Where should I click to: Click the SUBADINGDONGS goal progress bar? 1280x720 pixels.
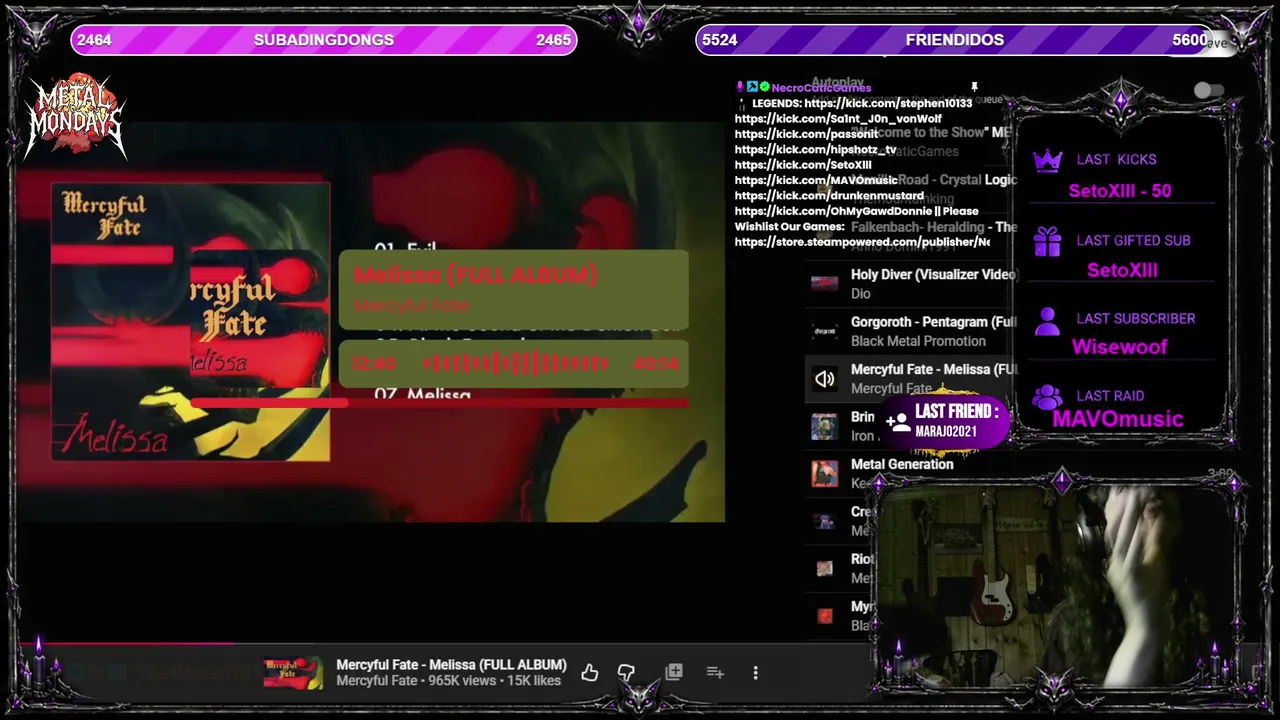click(323, 40)
